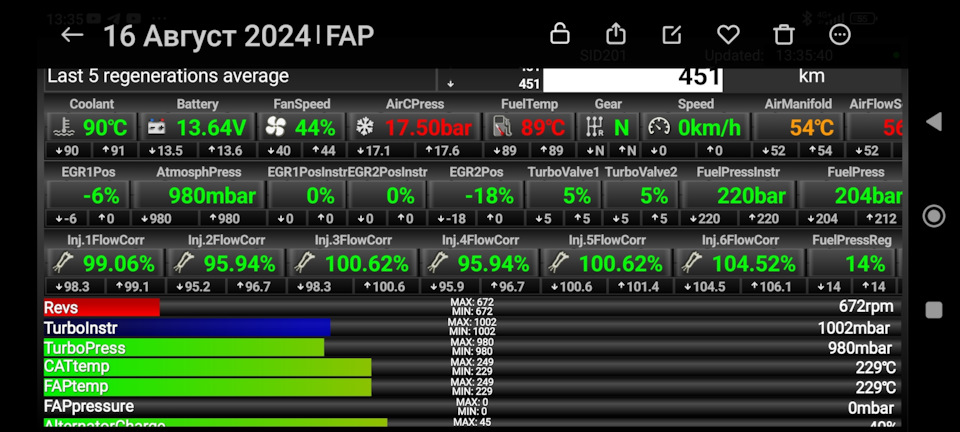This screenshot has height=432, width=960.
Task: Tap the TurboInstr blue bar
Action: click(x=186, y=327)
